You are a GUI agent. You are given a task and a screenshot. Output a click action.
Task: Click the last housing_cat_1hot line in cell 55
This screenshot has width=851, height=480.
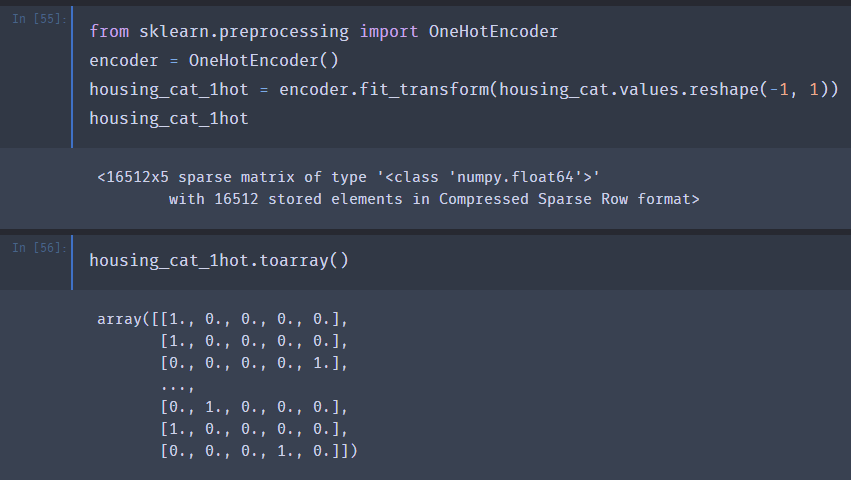(x=169, y=118)
